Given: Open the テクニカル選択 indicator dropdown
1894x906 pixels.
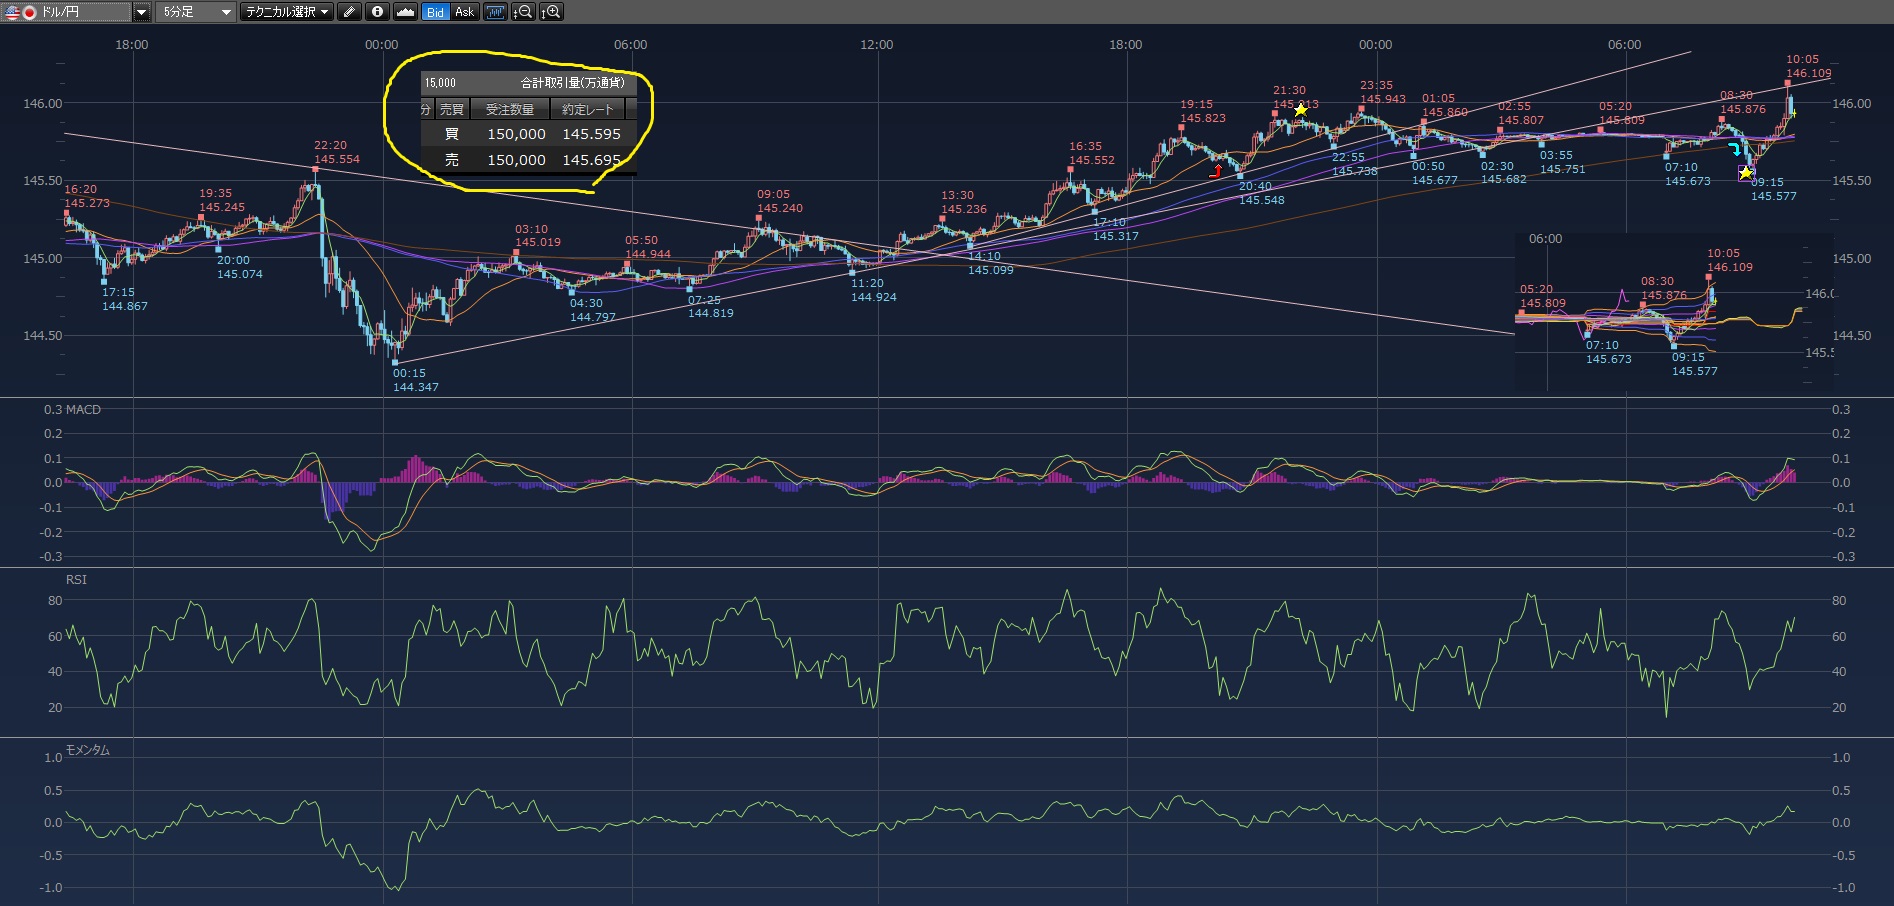Looking at the screenshot, I should click(287, 12).
